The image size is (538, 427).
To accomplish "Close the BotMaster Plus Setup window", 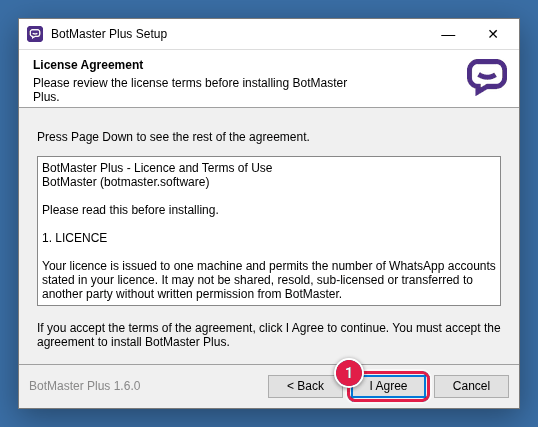I will coord(493,34).
